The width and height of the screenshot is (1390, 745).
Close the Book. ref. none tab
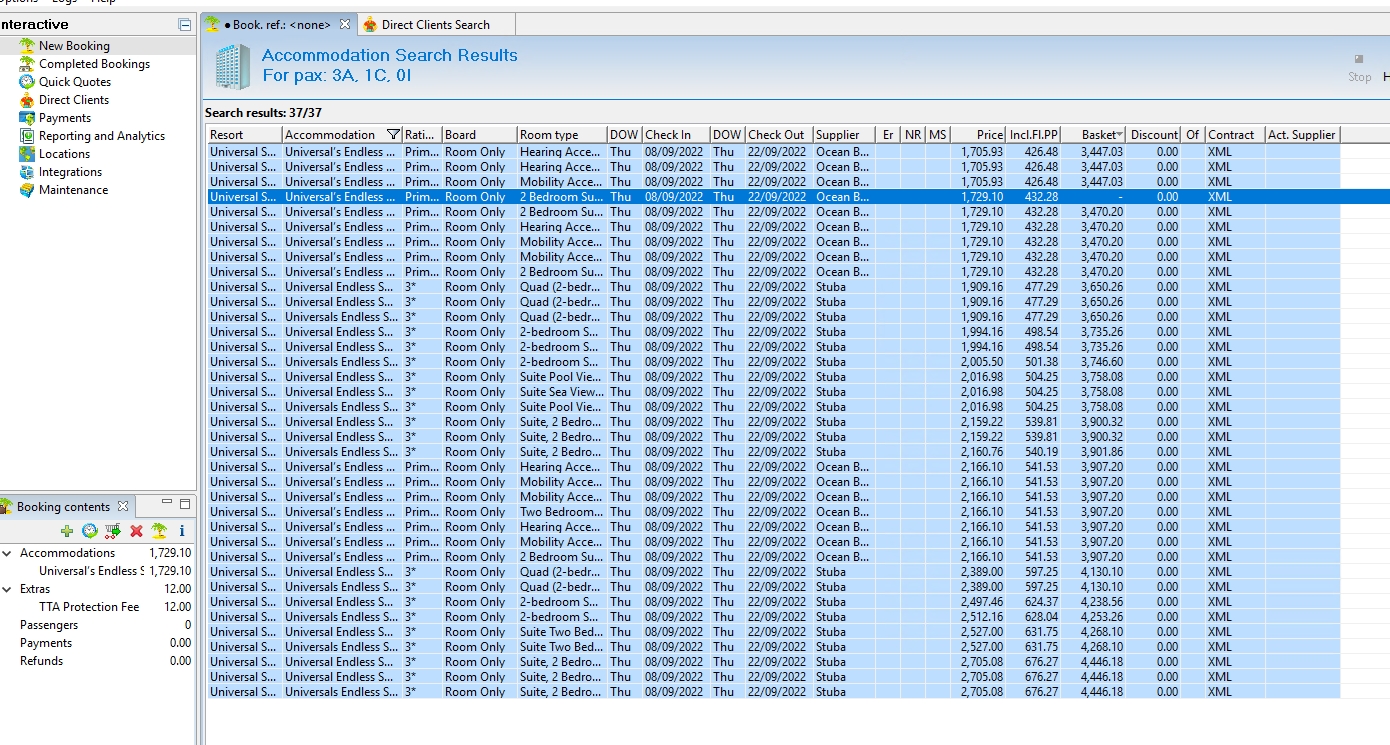coord(345,24)
